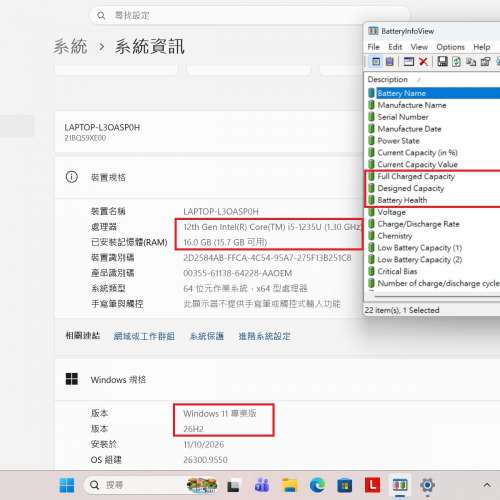Click the 16.0 GB installed RAM value
500x500 pixels.
click(x=225, y=242)
